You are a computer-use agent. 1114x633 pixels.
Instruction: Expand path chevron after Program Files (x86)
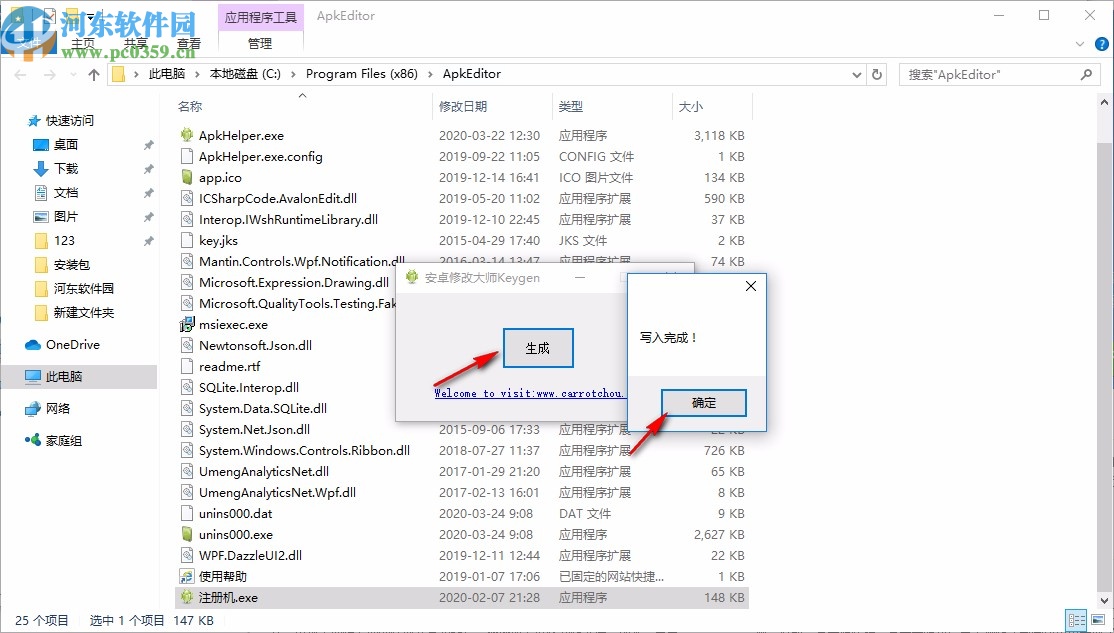tap(430, 74)
